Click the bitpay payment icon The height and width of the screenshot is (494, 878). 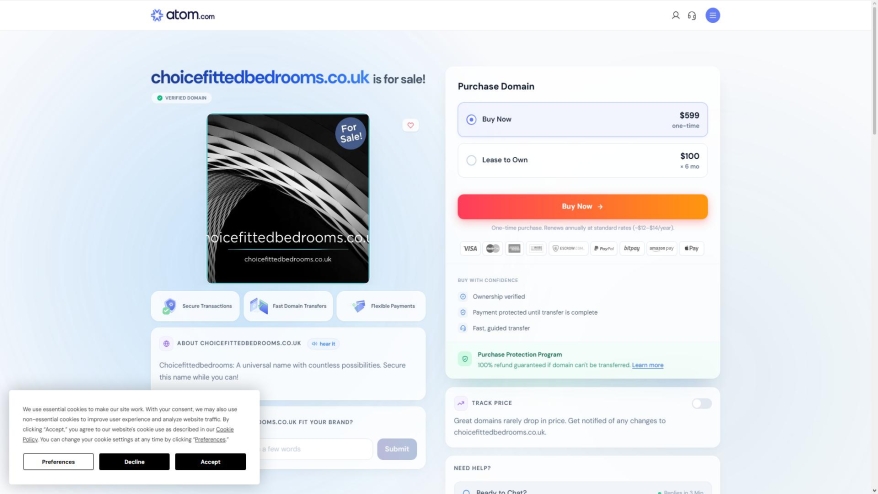tap(632, 249)
